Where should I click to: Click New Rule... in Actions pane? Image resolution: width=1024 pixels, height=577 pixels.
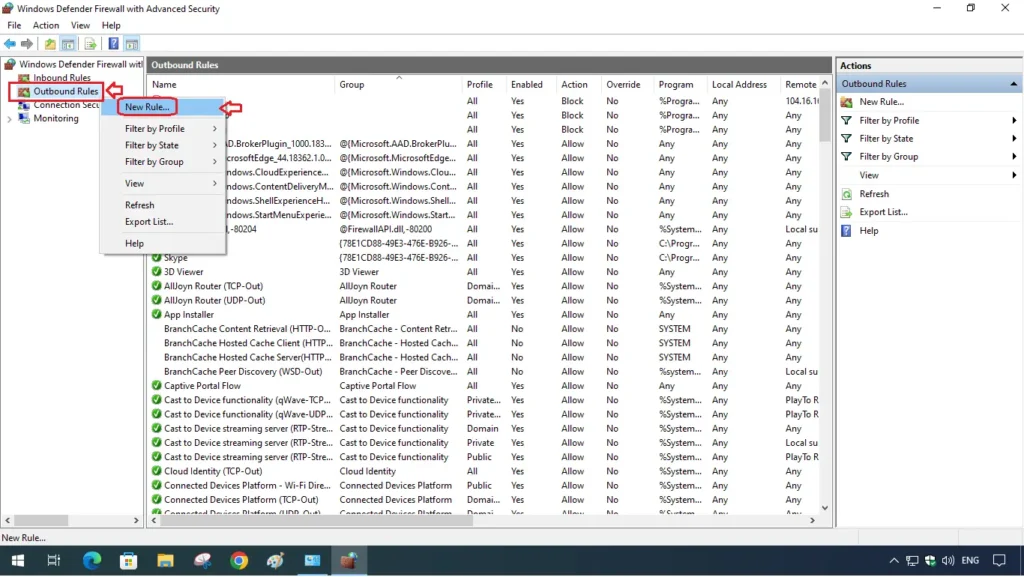882,102
